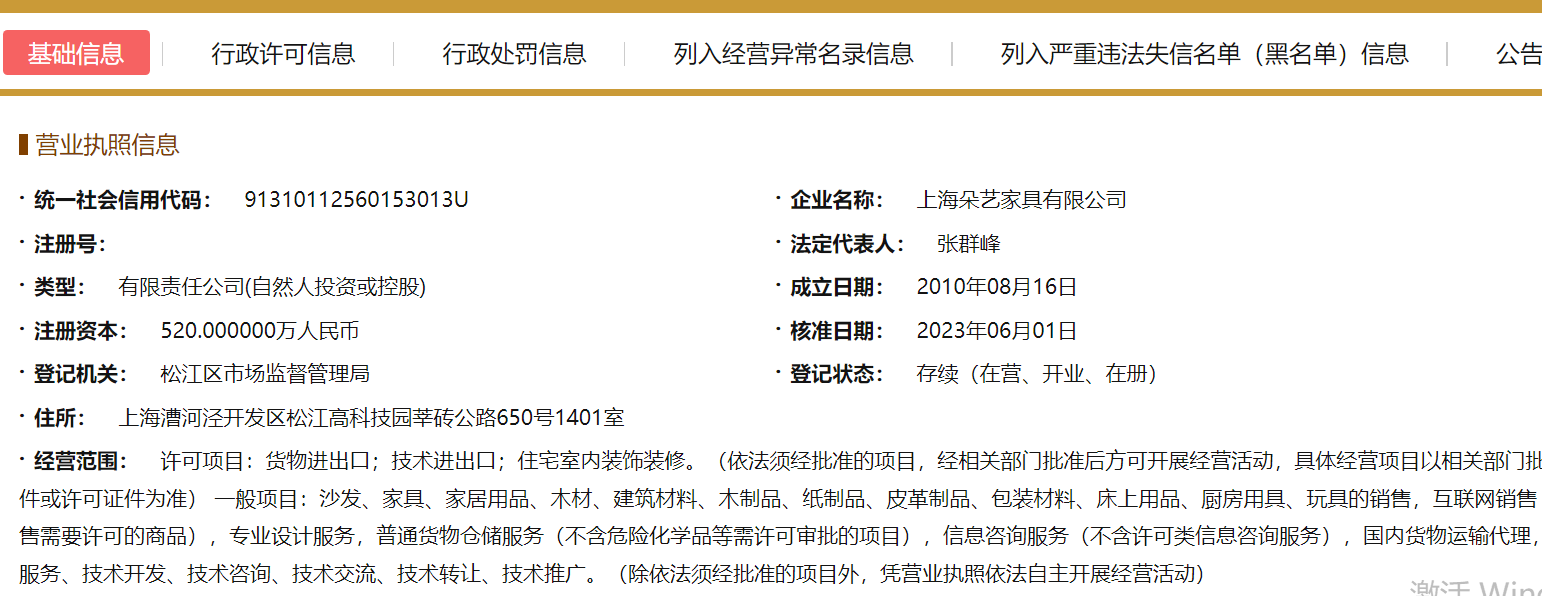Click the legal representative name 张群峰

(x=968, y=244)
